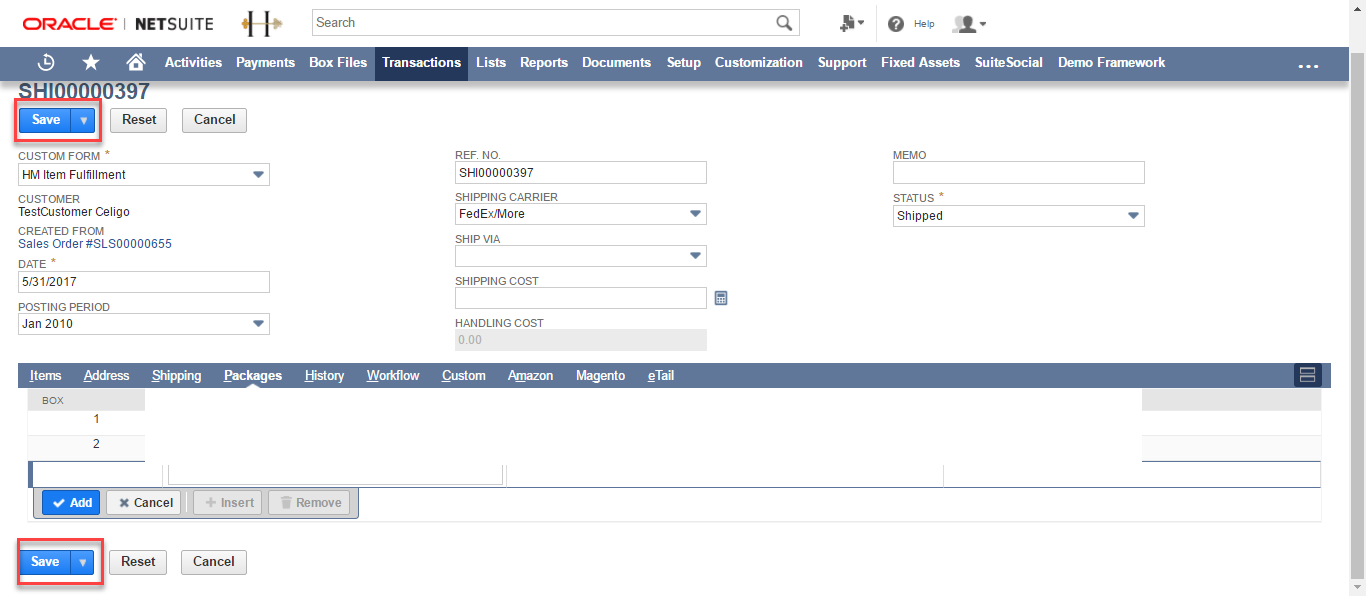Image resolution: width=1366 pixels, height=596 pixels.
Task: Click the bottom Reset button
Action: (138, 562)
